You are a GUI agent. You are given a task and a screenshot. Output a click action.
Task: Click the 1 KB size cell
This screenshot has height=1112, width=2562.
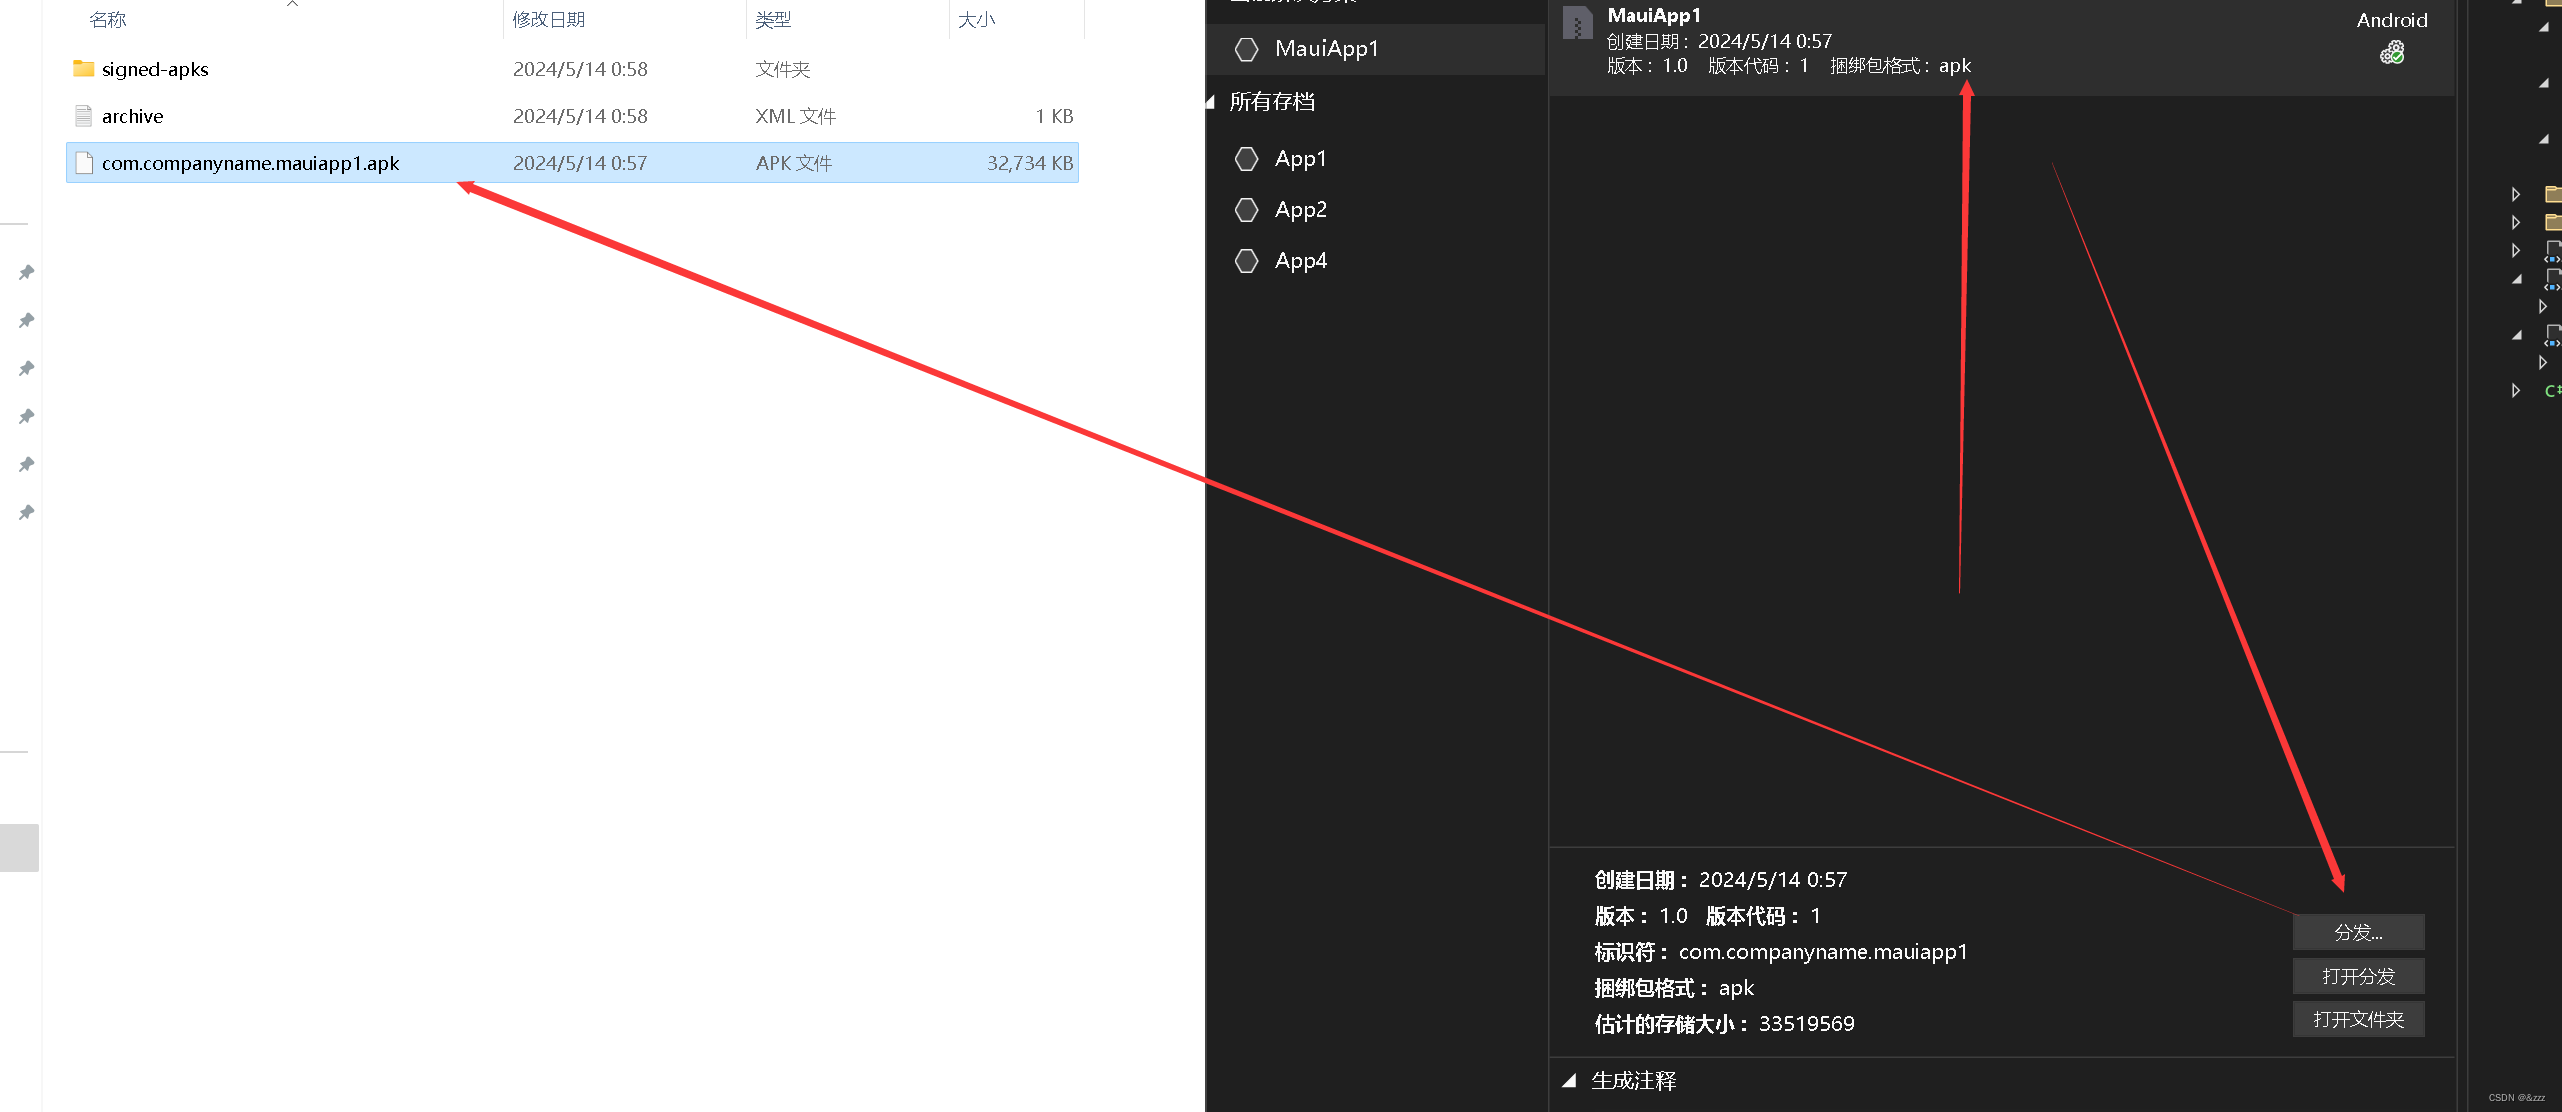pyautogui.click(x=1054, y=116)
